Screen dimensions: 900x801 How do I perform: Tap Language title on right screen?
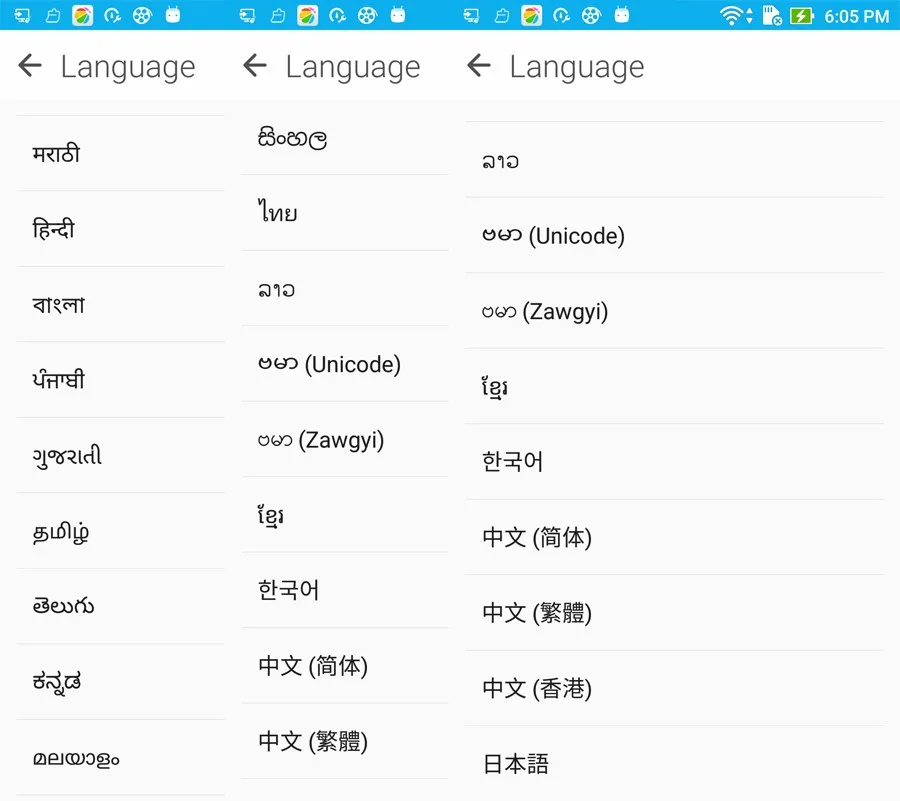[577, 68]
